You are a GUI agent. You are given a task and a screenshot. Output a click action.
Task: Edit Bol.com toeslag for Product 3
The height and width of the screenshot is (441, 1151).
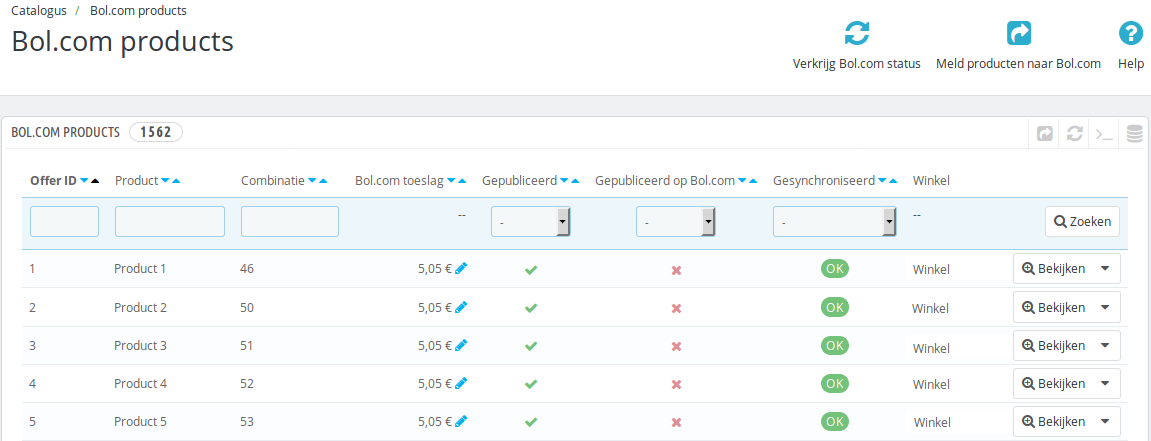(x=461, y=345)
